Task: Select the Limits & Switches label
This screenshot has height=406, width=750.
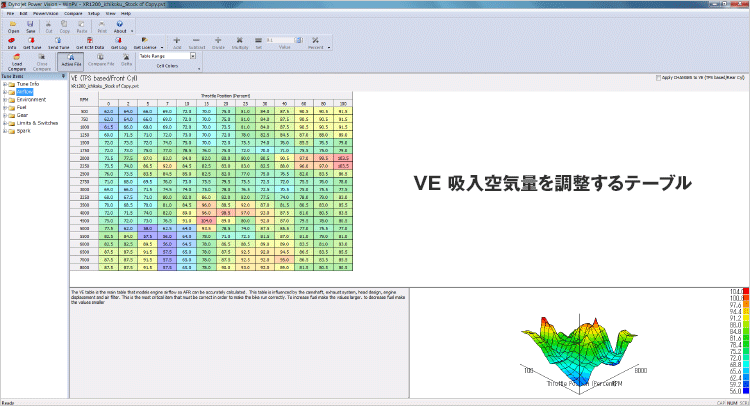Action: tap(37, 123)
